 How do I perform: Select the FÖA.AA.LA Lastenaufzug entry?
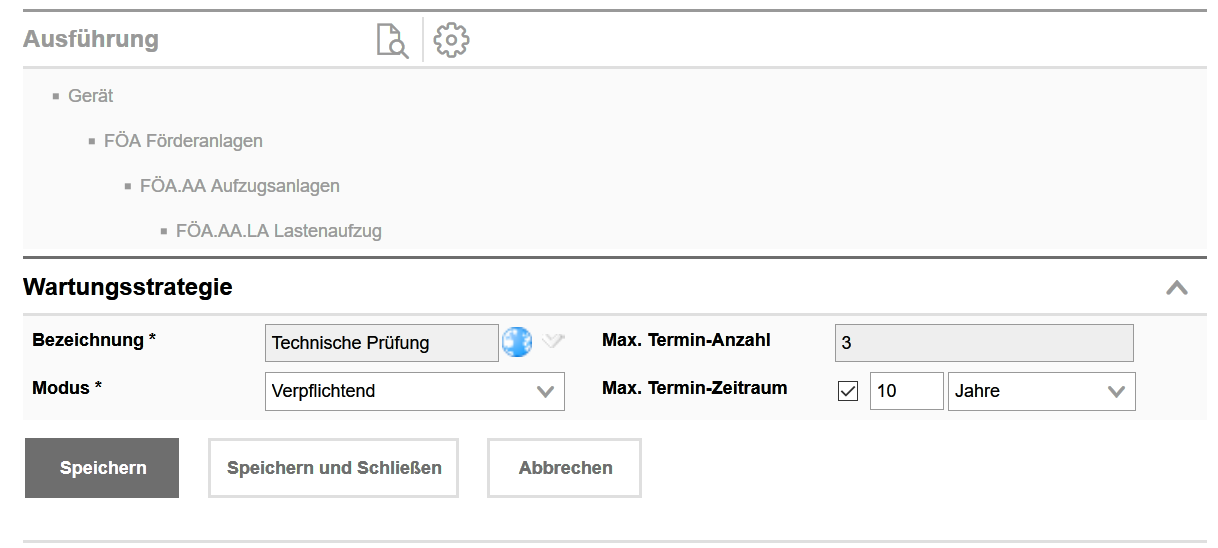[278, 231]
